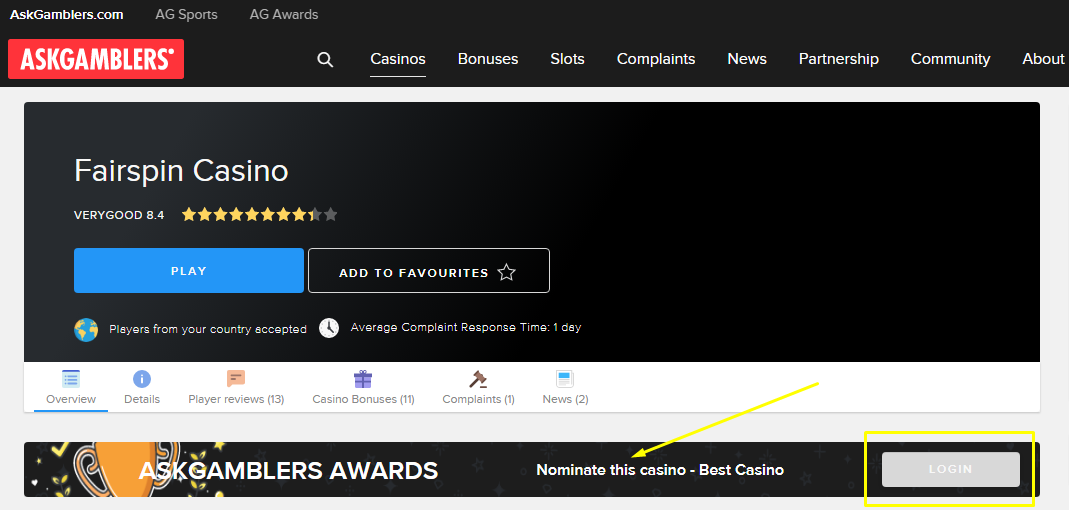This screenshot has height=510, width=1069.
Task: Switch to Casino Bonuses (11) tab
Action: 363,387
